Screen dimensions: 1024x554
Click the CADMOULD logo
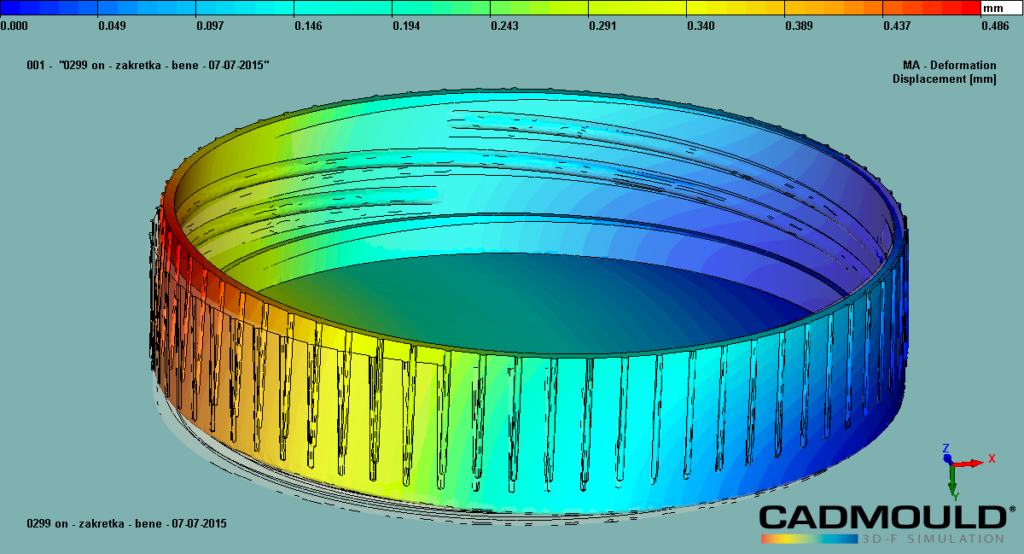pos(881,517)
